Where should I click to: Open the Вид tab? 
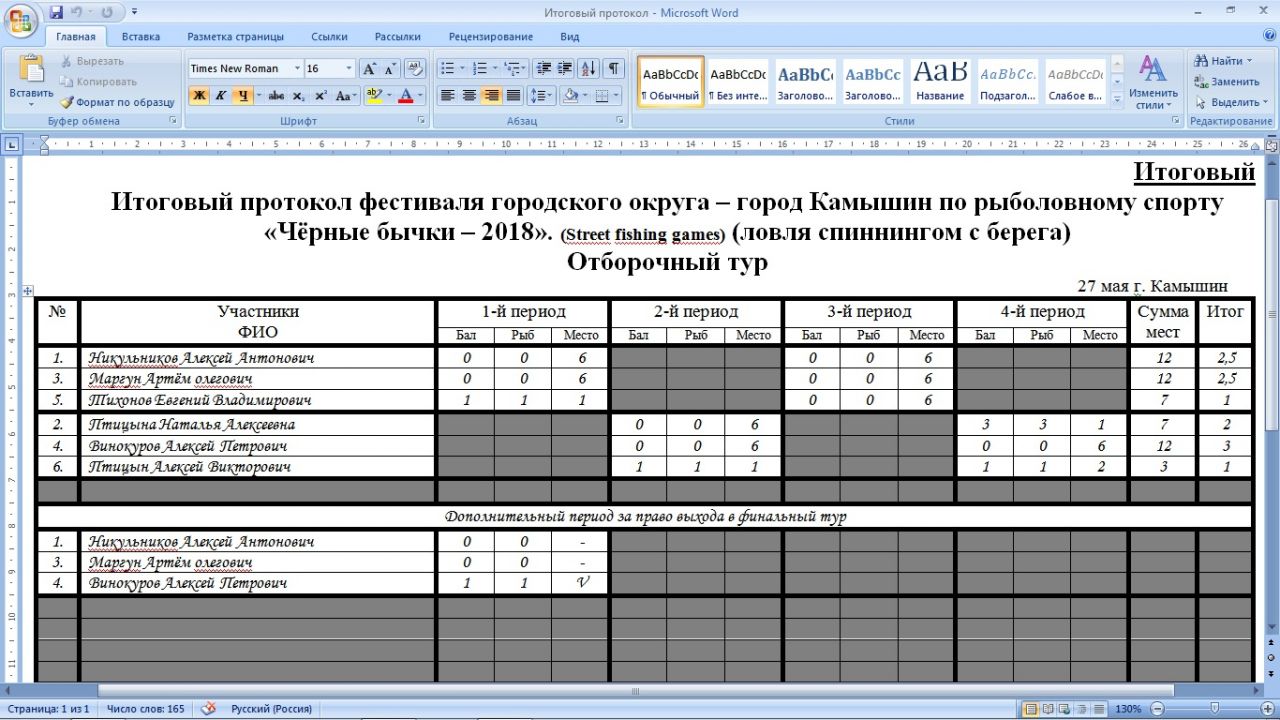(x=570, y=37)
